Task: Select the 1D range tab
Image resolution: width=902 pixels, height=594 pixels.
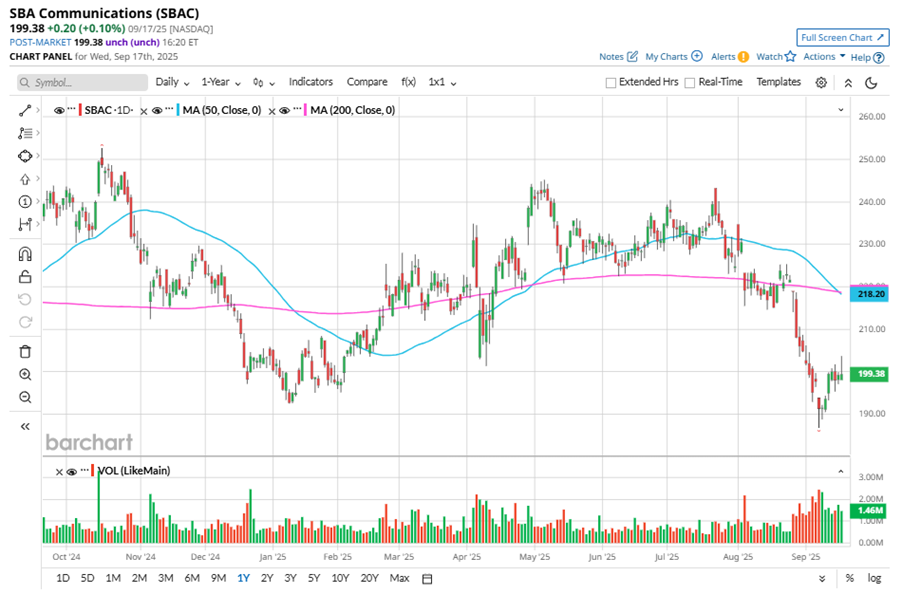Action: 63,578
